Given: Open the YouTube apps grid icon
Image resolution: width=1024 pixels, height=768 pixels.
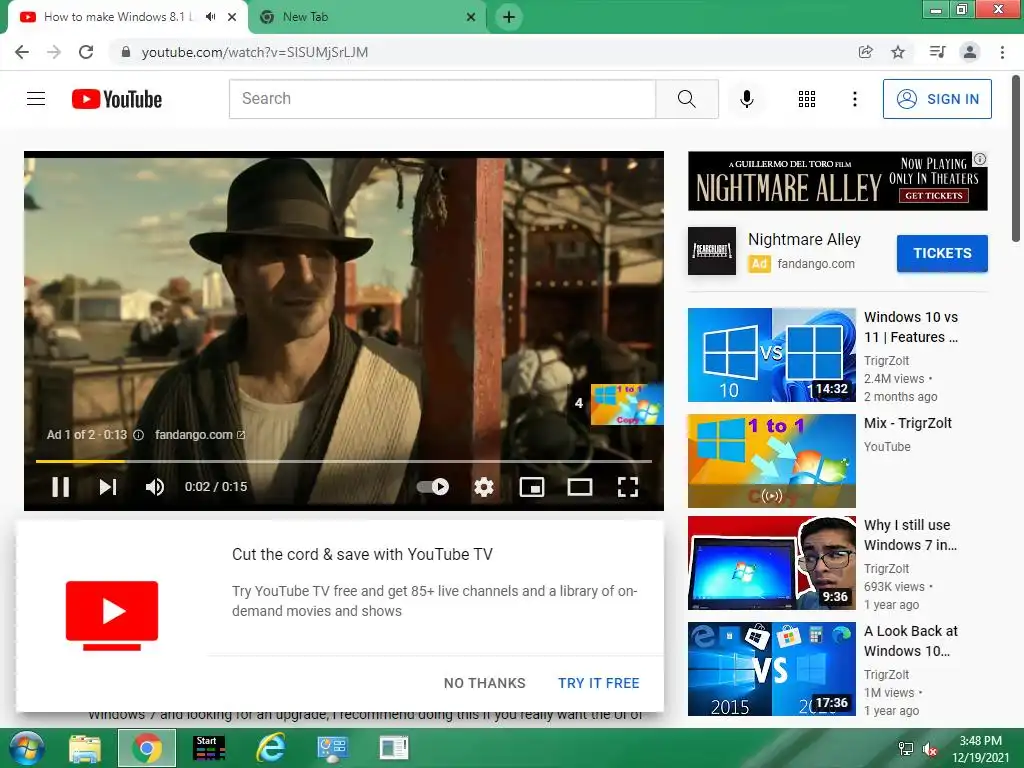Looking at the screenshot, I should [807, 99].
